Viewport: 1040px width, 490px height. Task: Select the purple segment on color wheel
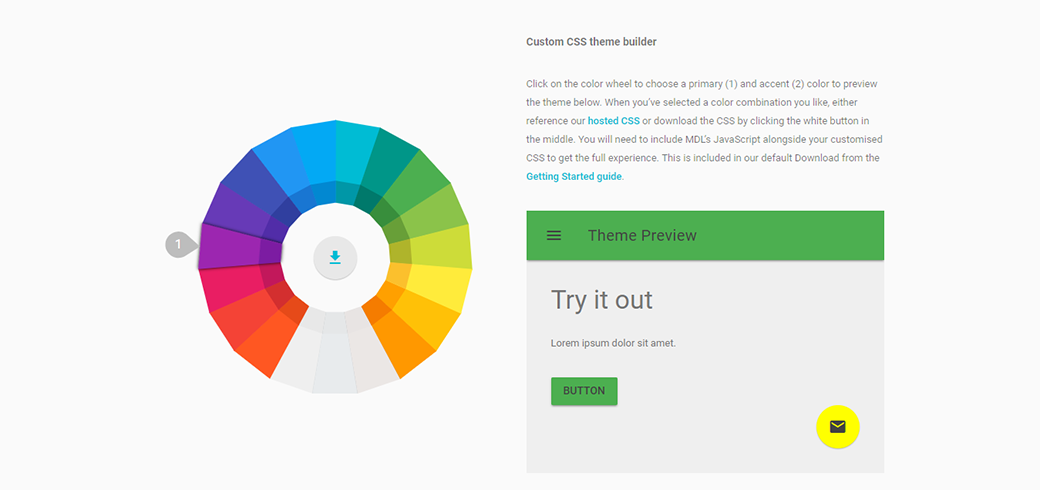pyautogui.click(x=230, y=246)
